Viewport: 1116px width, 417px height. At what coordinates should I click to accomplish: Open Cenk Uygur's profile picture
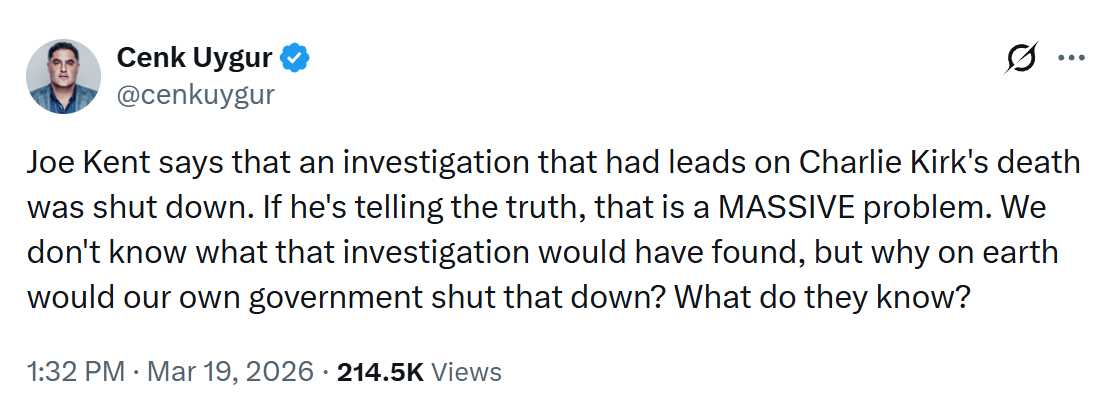(65, 76)
